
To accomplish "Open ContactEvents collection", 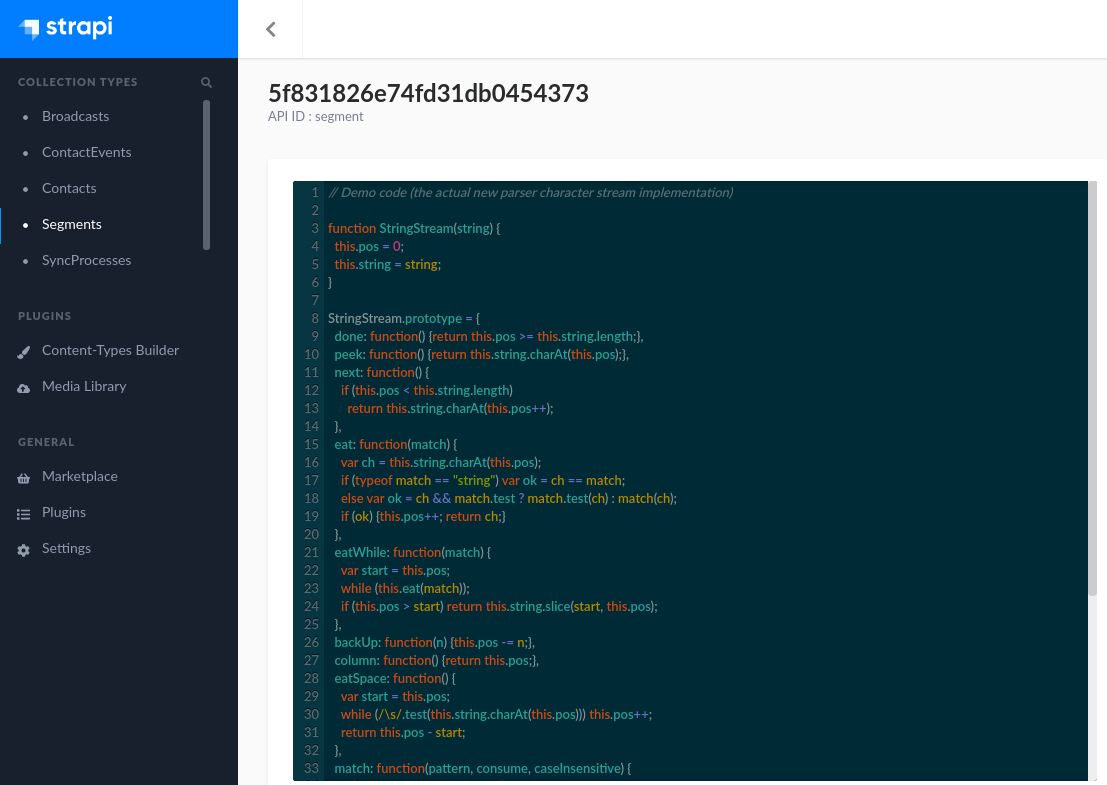I will [x=86, y=152].
